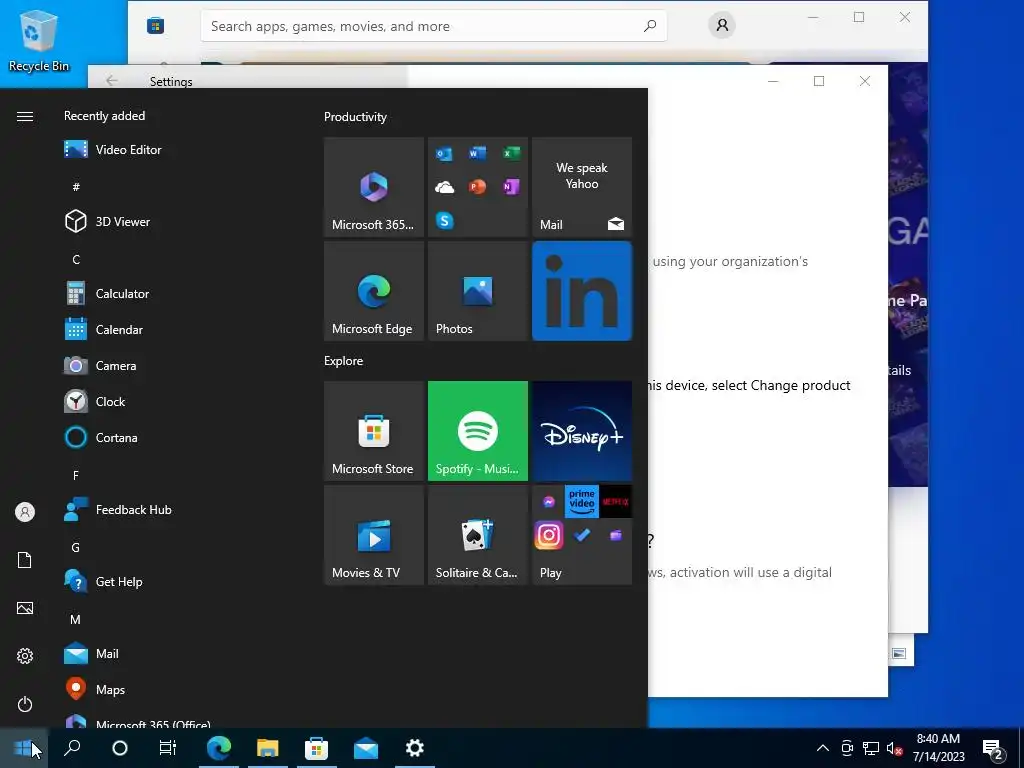Select the M section header
The image size is (1024, 768).
pyautogui.click(x=76, y=620)
